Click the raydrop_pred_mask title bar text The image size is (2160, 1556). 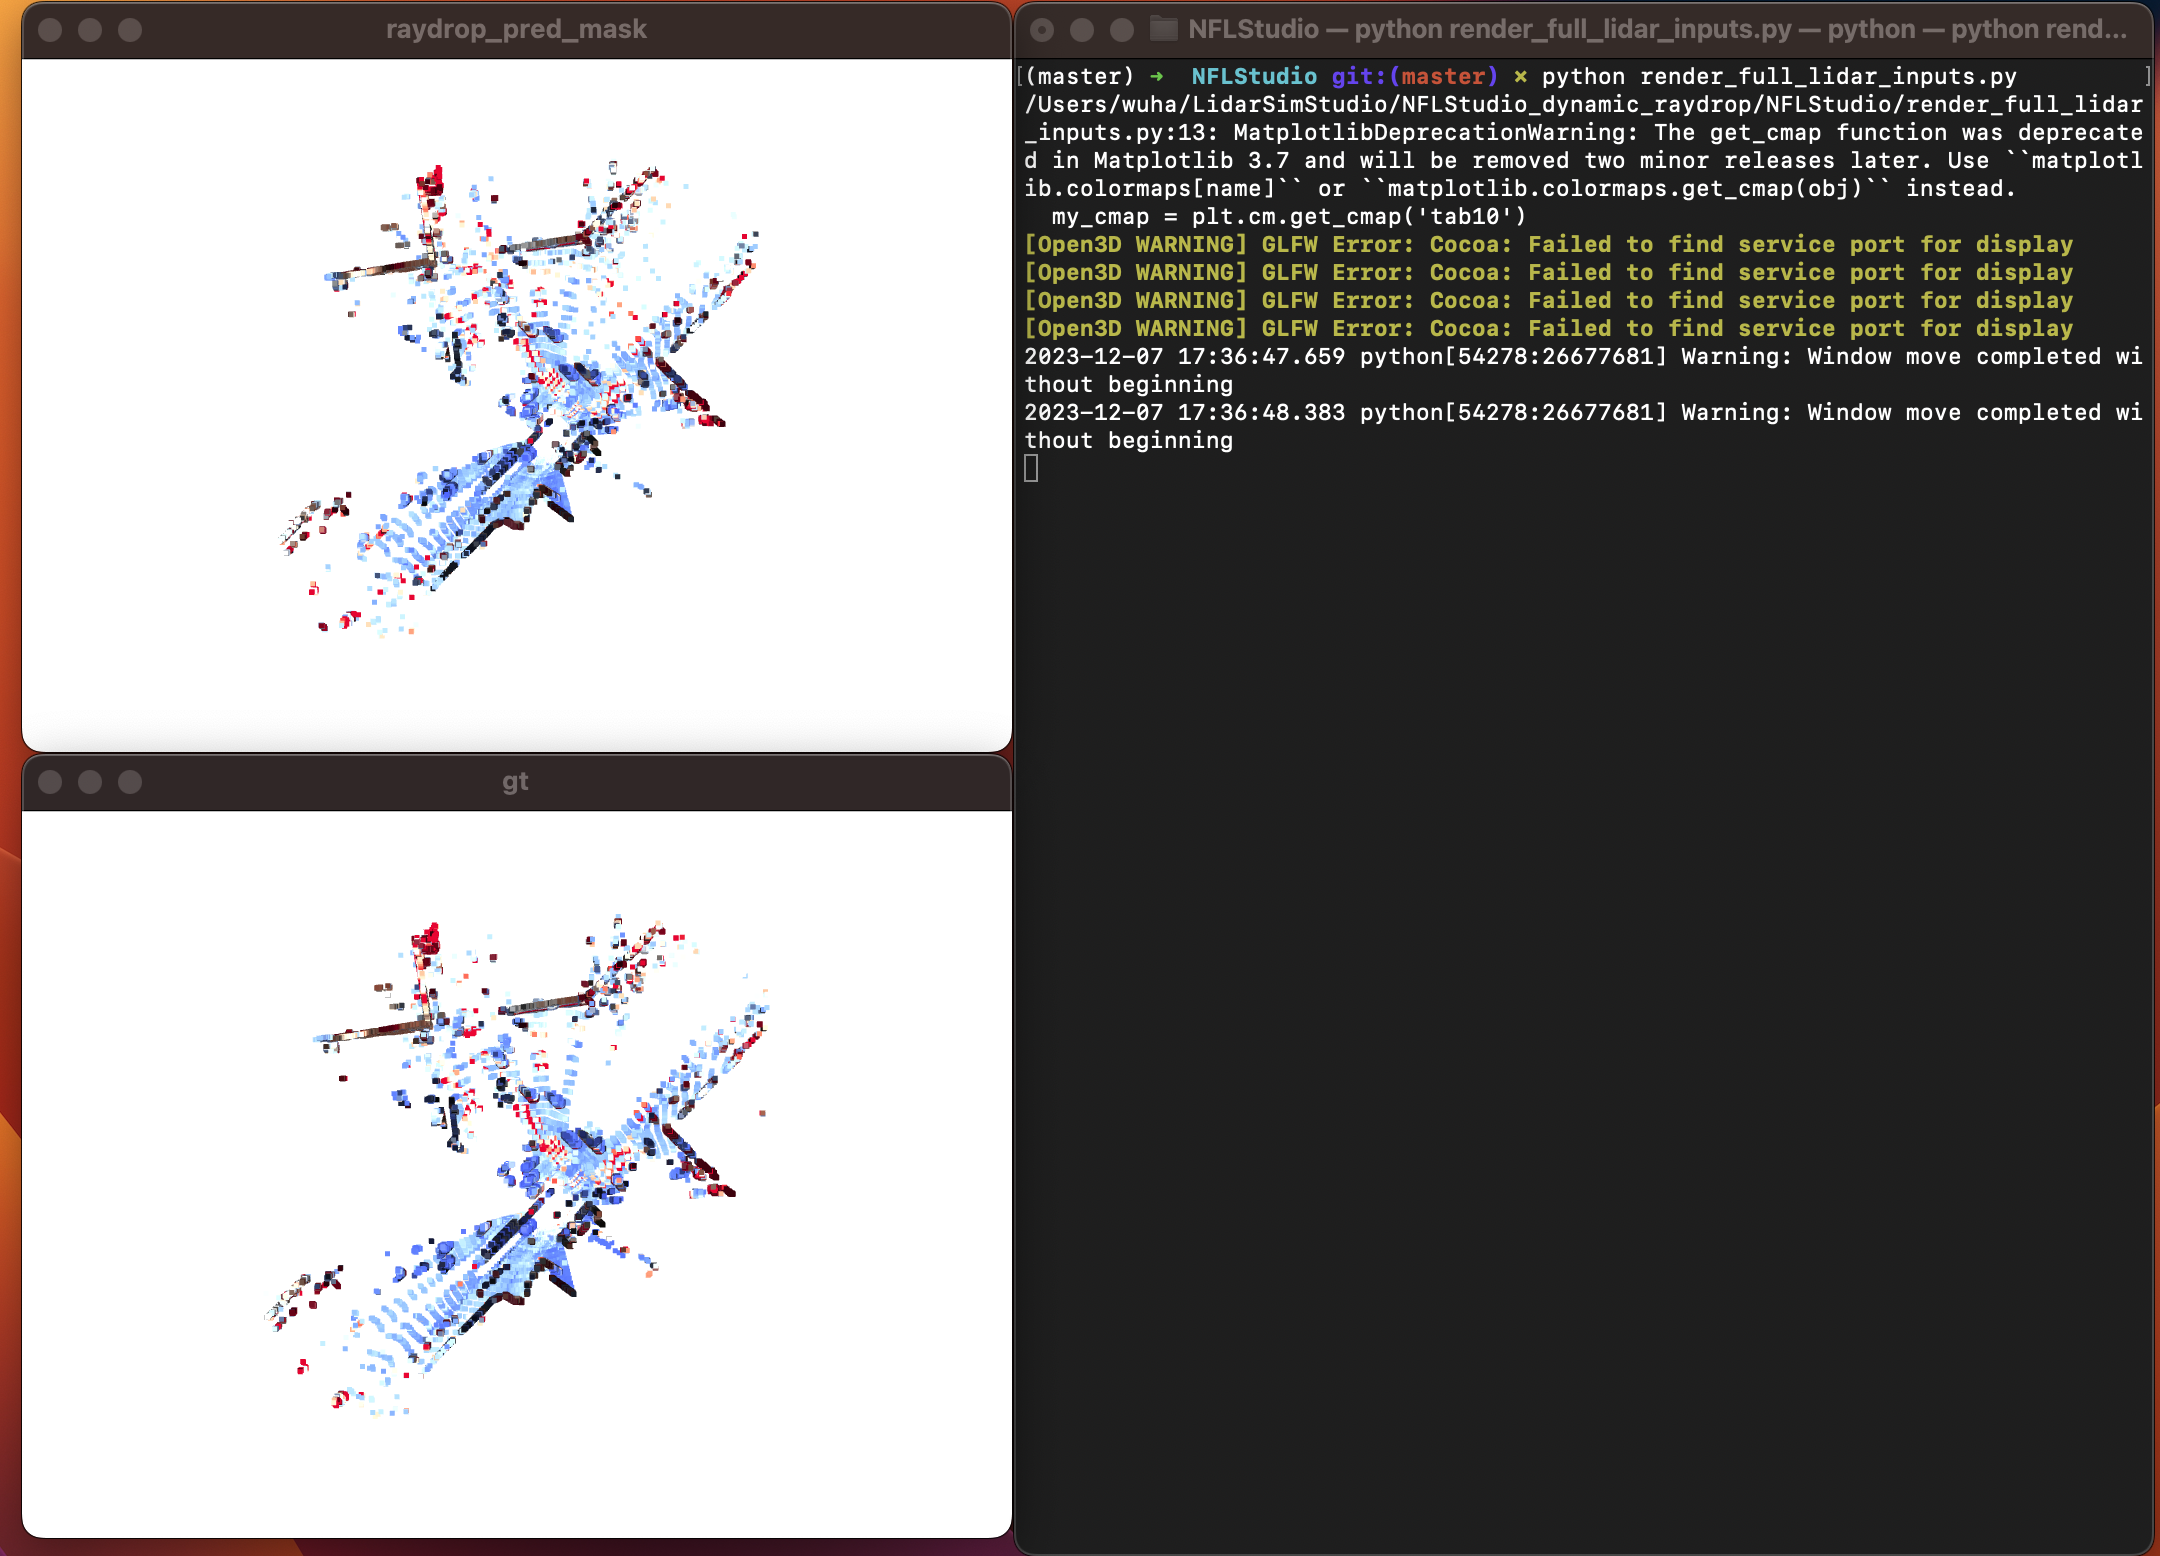pos(516,30)
